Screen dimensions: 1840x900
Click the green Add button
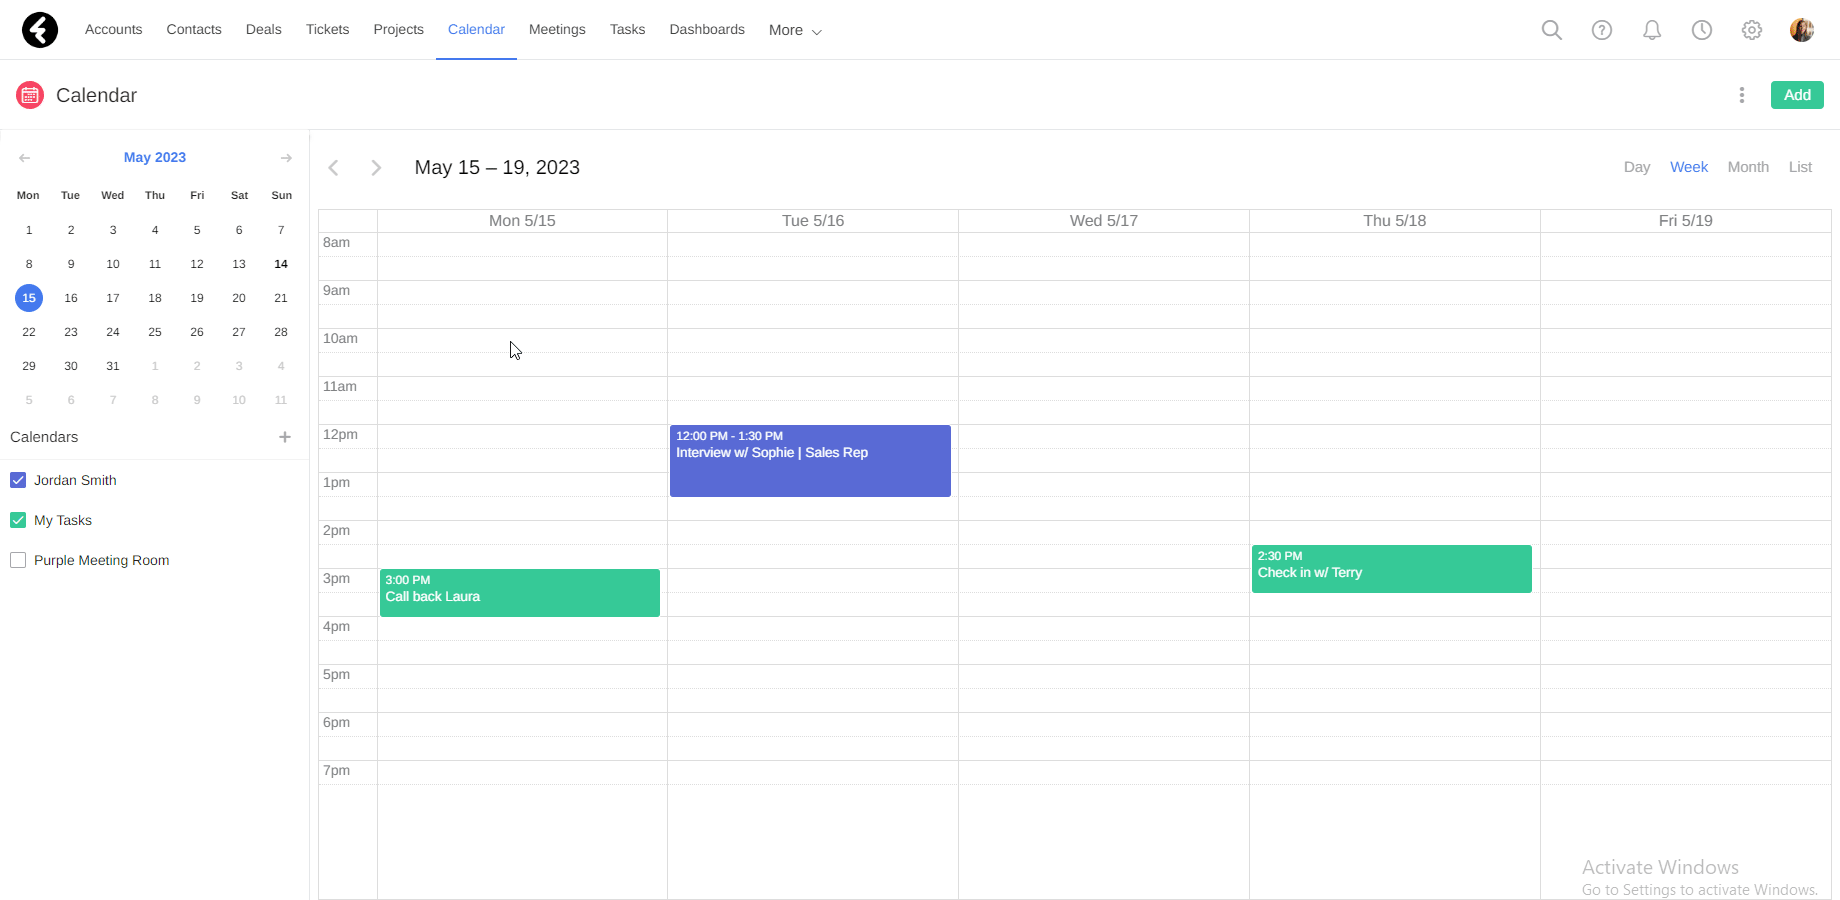pyautogui.click(x=1797, y=95)
